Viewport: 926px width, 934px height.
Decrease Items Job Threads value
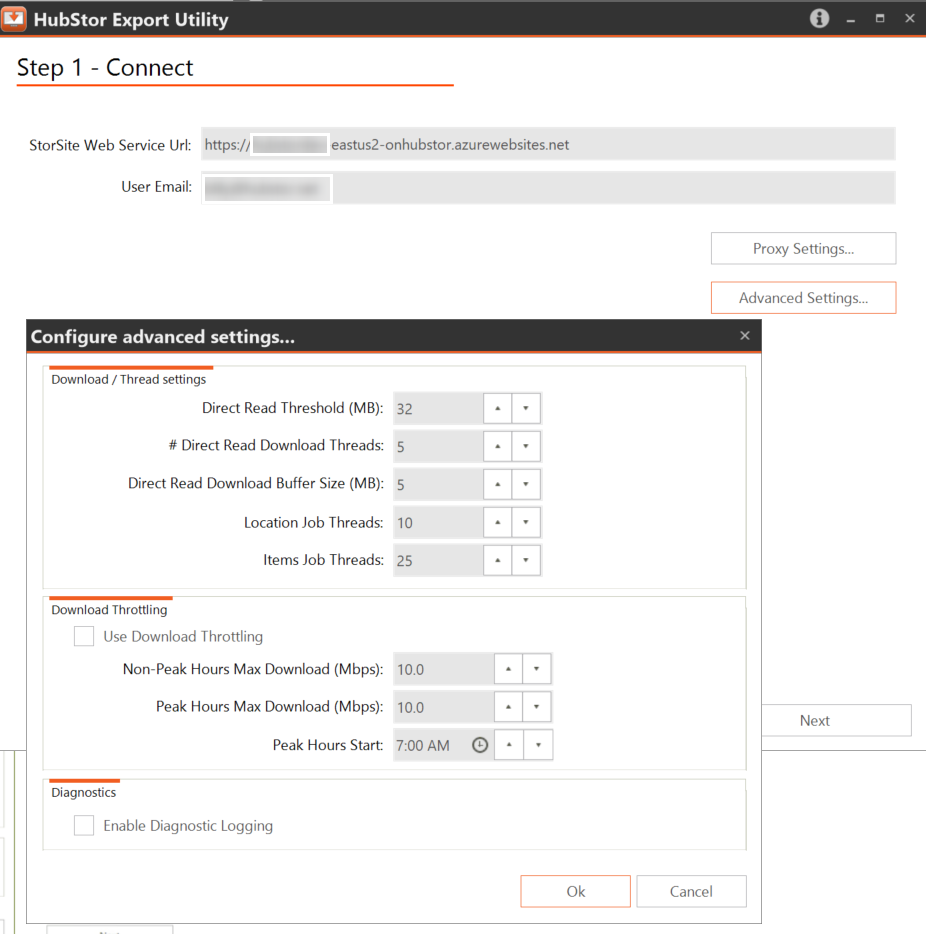click(x=526, y=560)
